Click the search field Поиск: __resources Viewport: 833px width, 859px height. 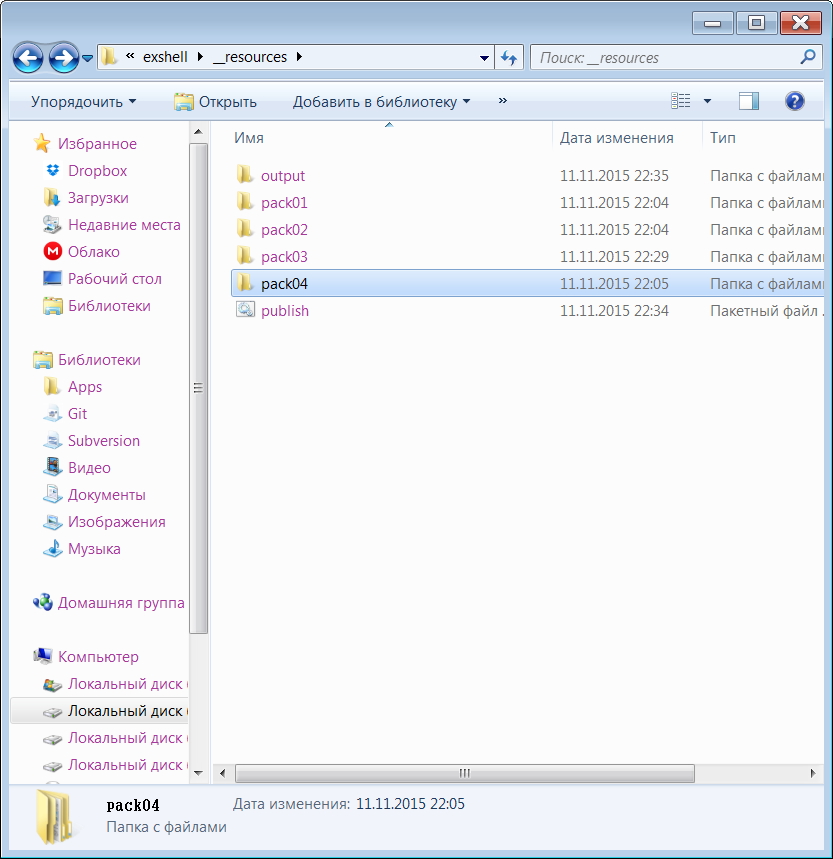[x=665, y=58]
